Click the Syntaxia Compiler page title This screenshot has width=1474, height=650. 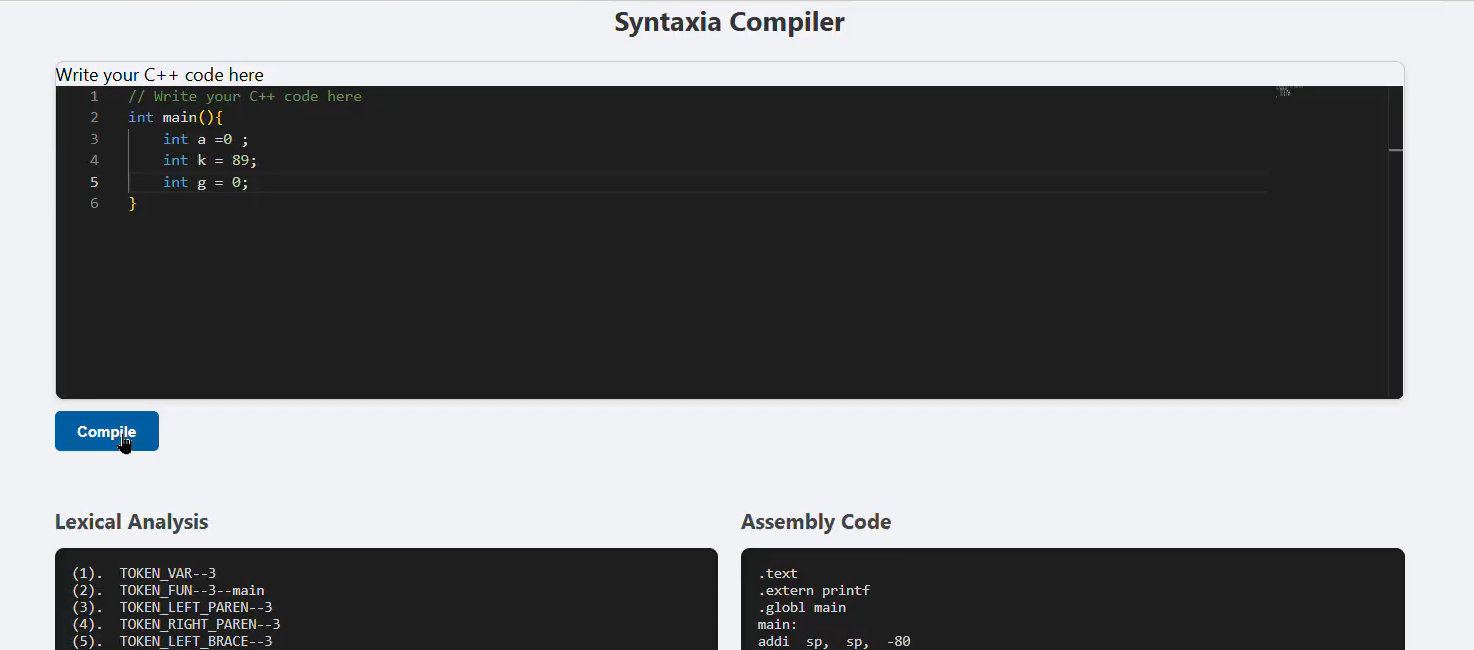[x=729, y=21]
